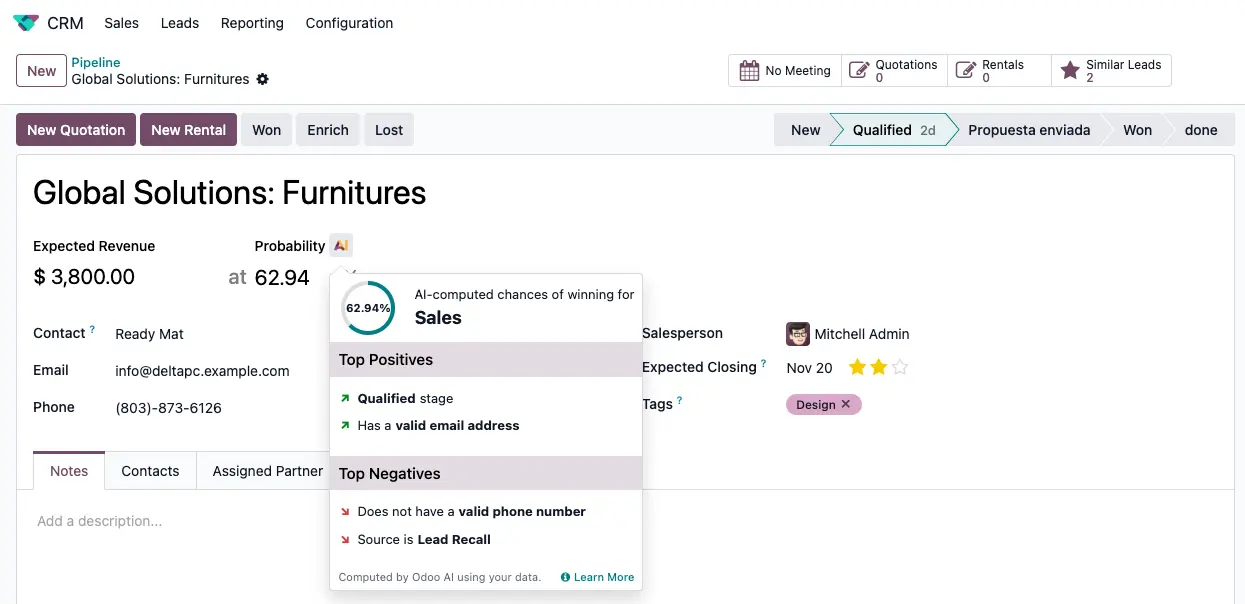Image resolution: width=1245 pixels, height=604 pixels.
Task: Click the Rentals smart button icon
Action: point(965,70)
